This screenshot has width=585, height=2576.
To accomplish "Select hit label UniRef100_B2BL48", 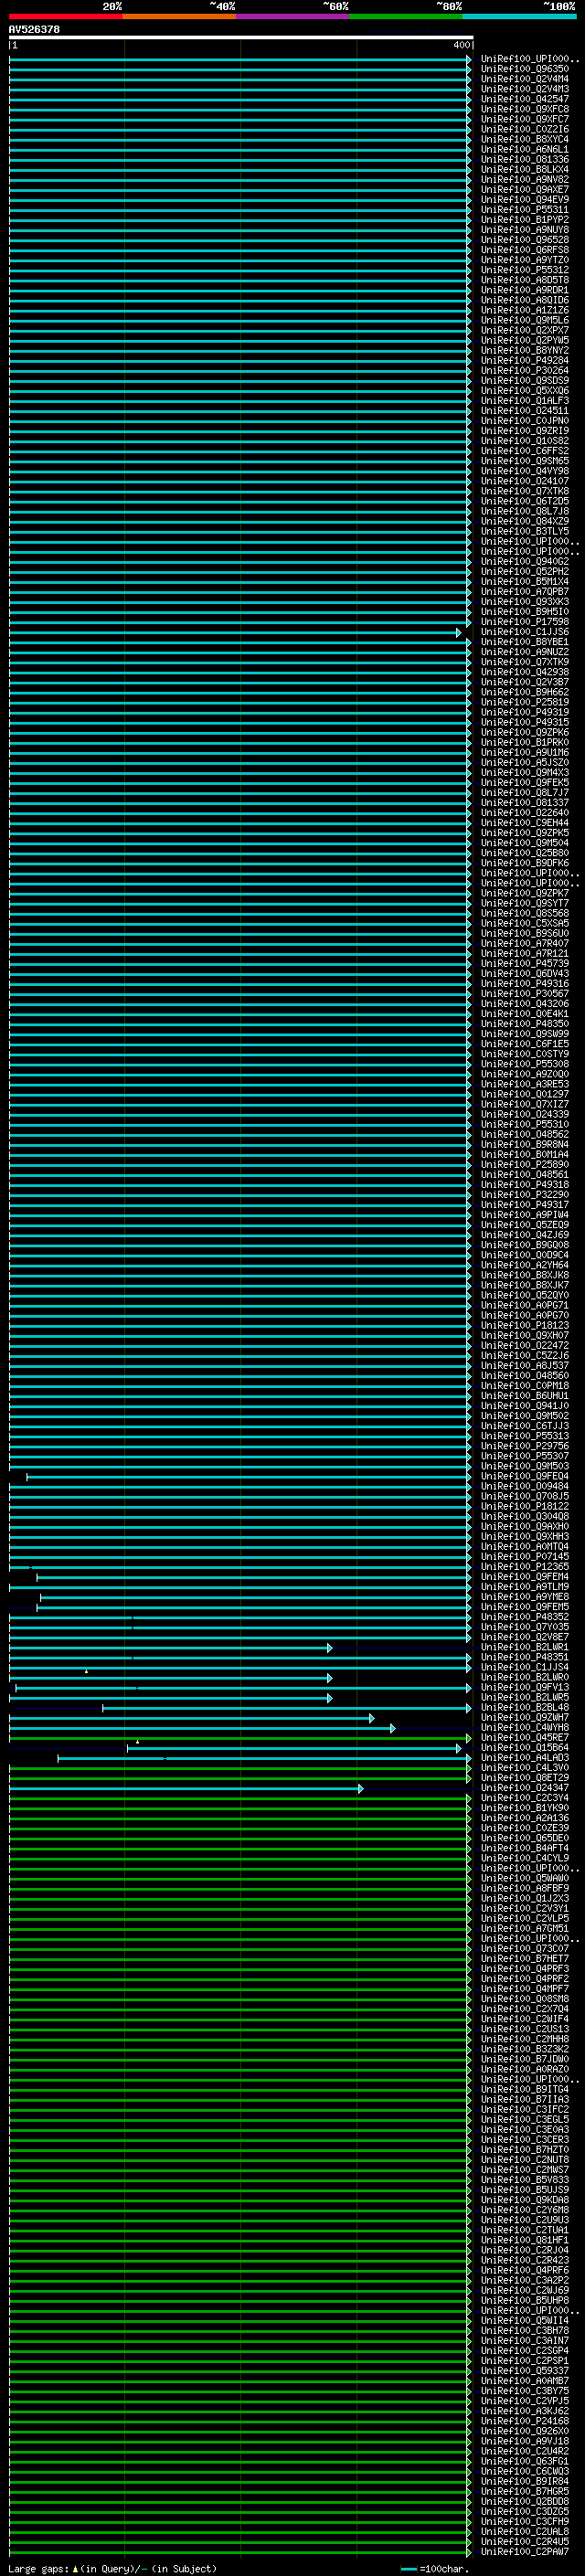I will (525, 1708).
